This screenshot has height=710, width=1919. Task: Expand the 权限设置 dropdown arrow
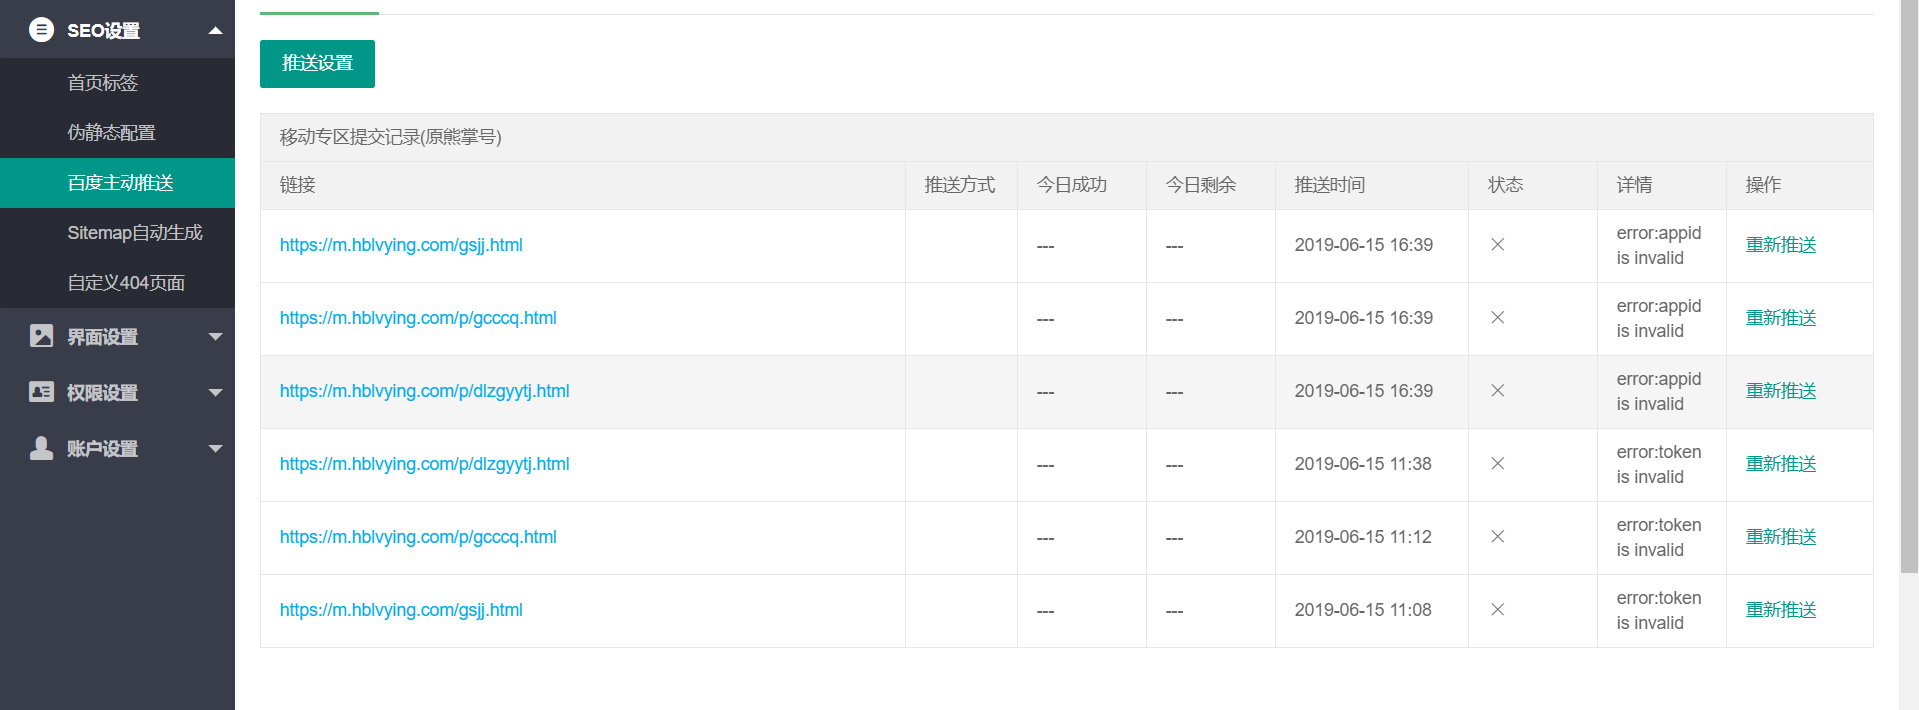(x=215, y=393)
